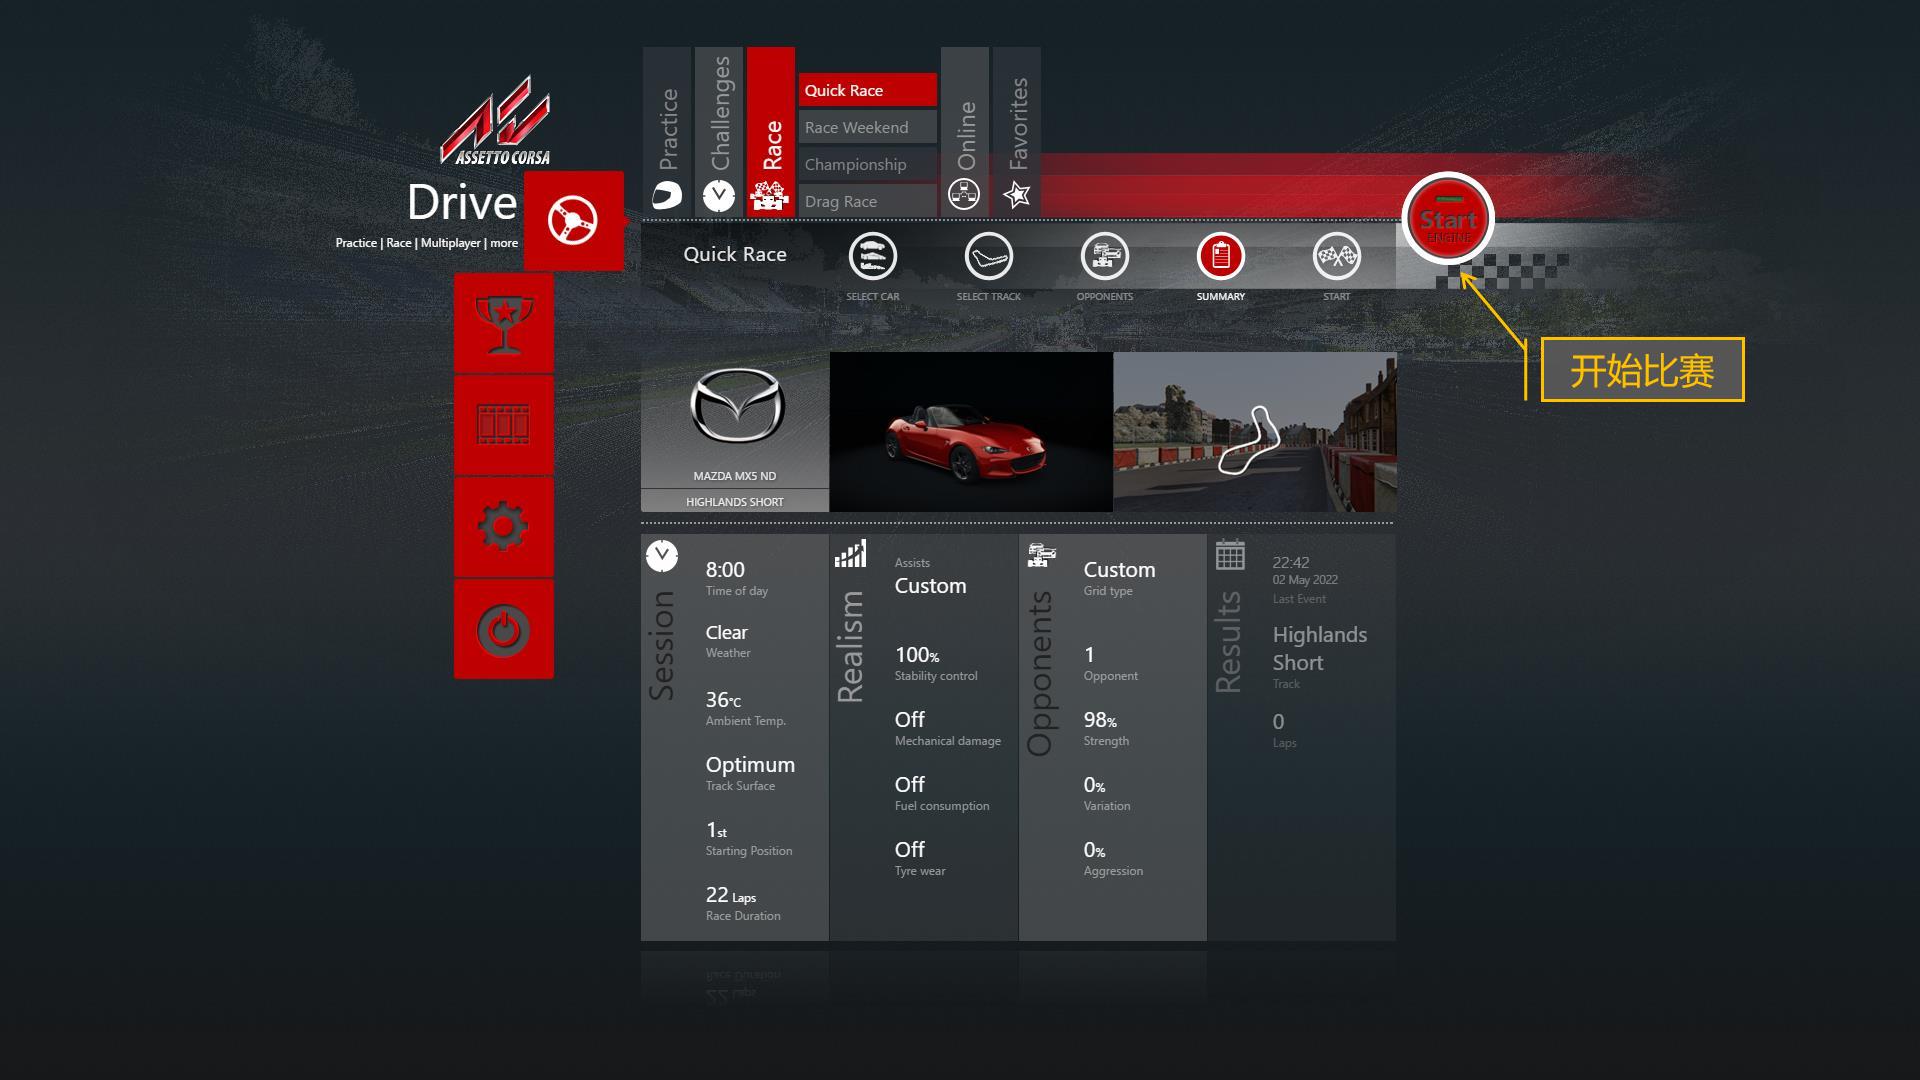This screenshot has width=1920, height=1080.
Task: Click the checkered flag icon under Race
Action: 770,196
